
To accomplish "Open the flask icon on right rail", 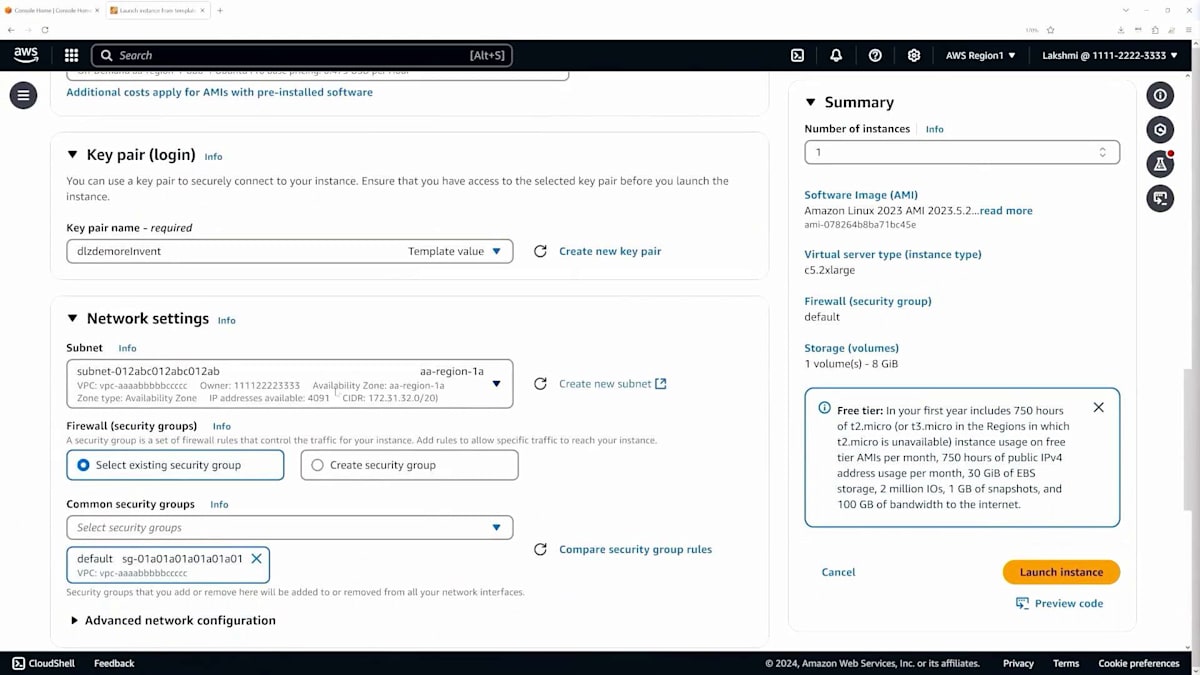I will pos(1160,163).
